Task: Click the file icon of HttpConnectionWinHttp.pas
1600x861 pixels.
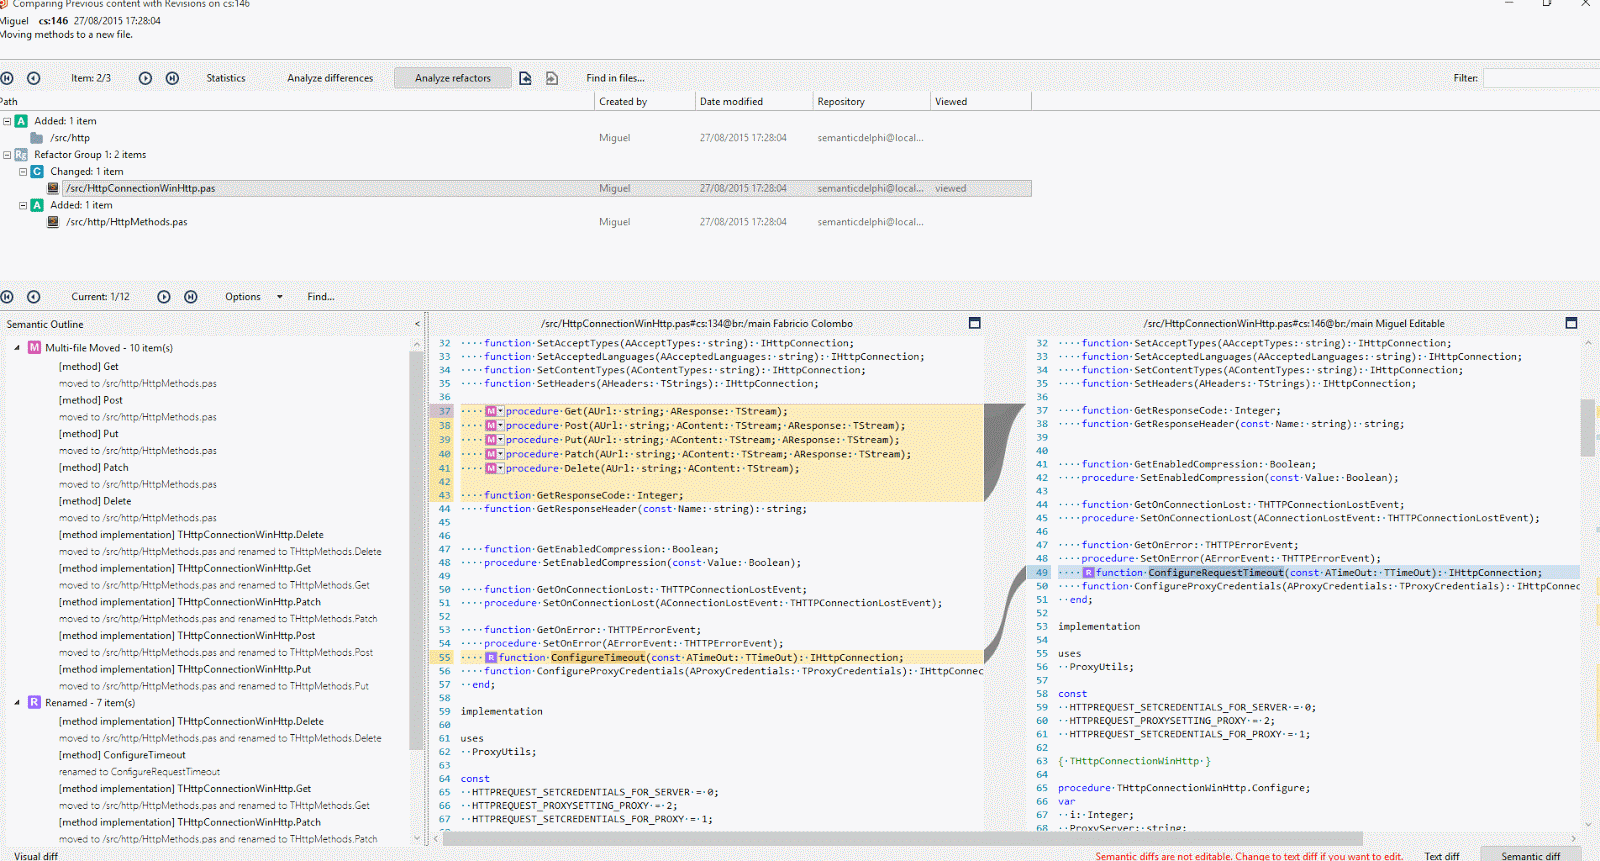Action: point(53,188)
